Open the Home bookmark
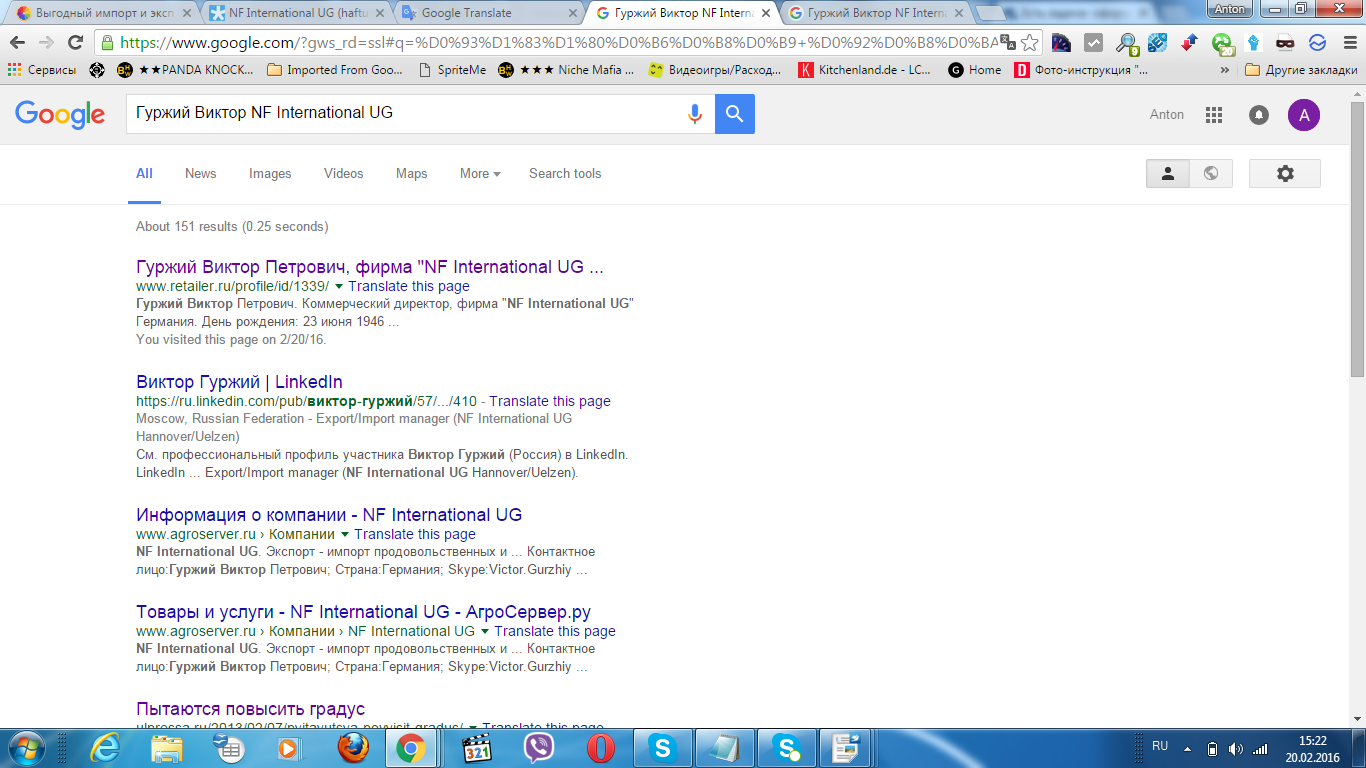Screen dimensions: 1366x768 pyautogui.click(x=975, y=70)
